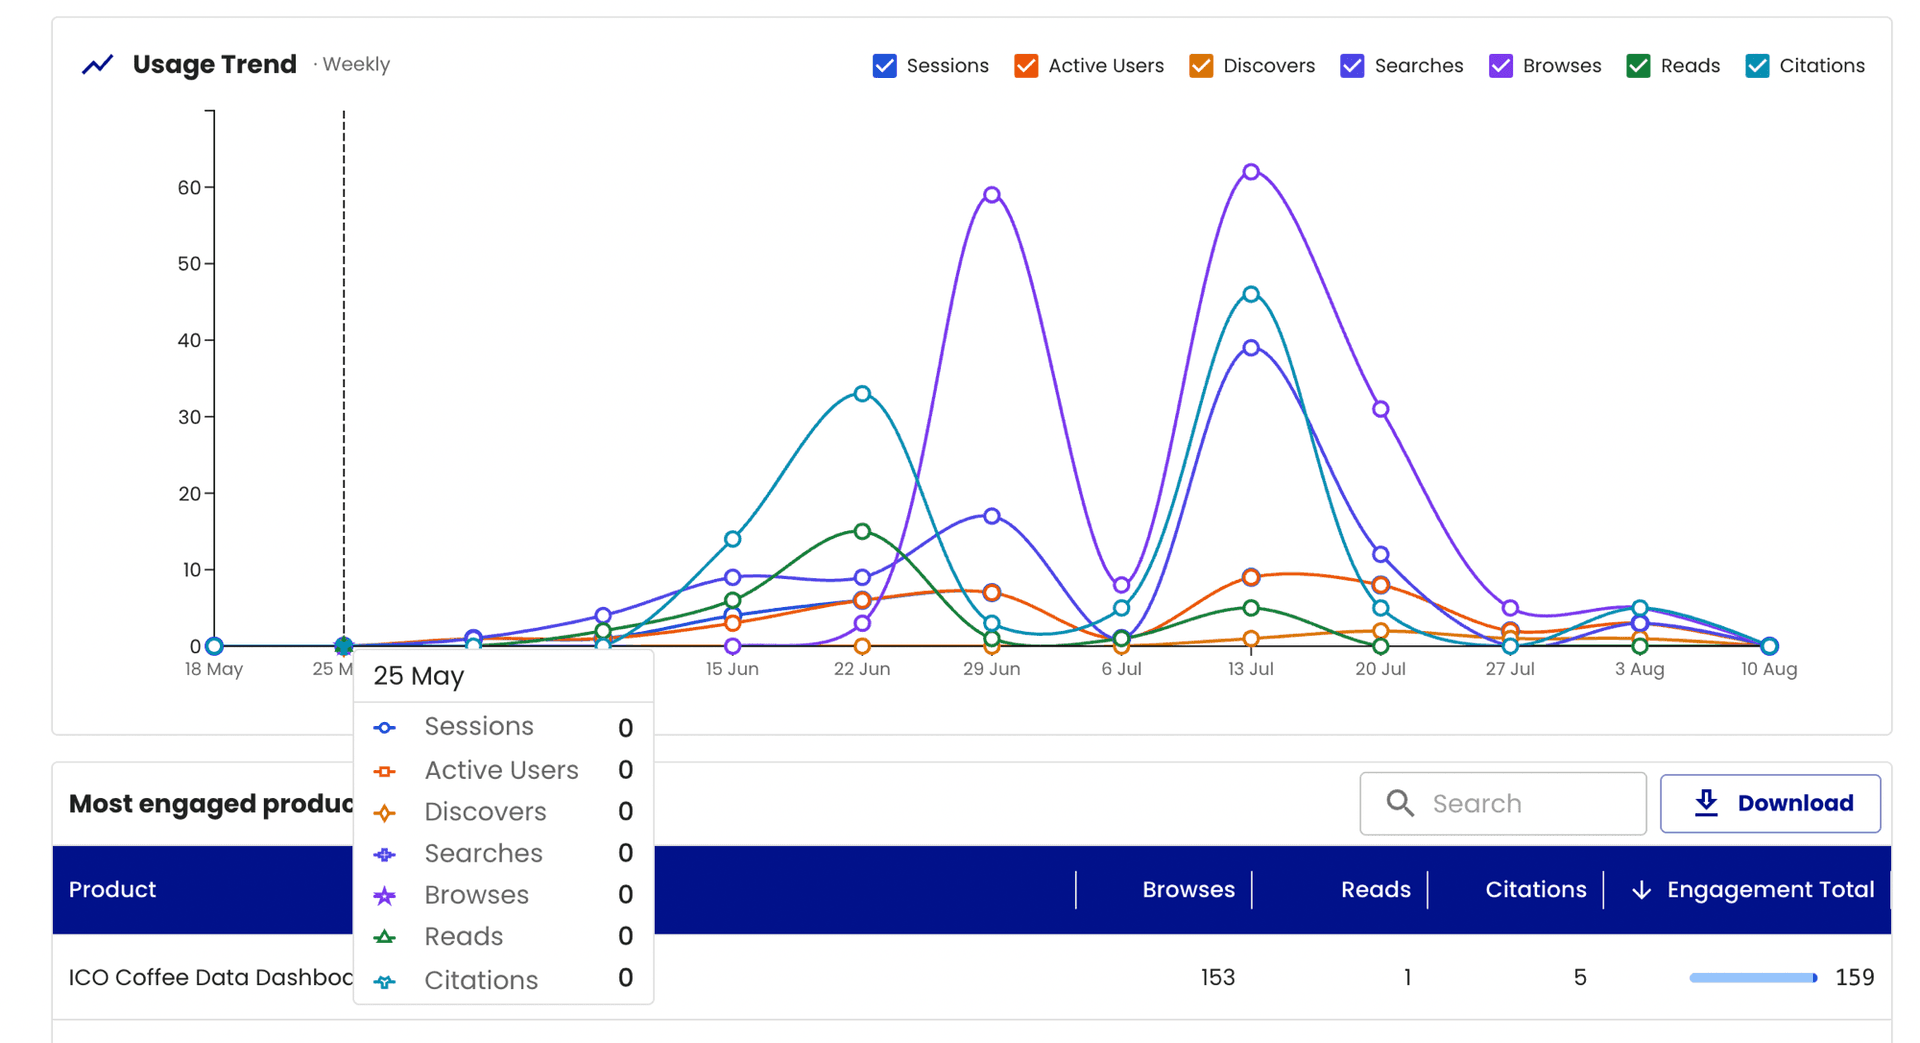Disable the Searches series checkbox
This screenshot has height=1043, width=1920.
click(x=1352, y=66)
